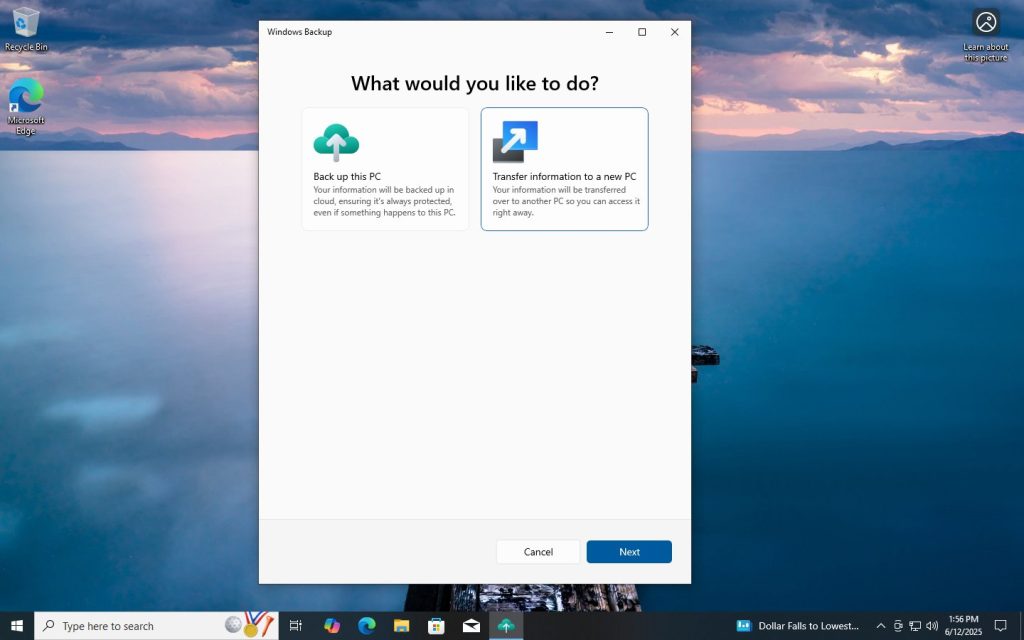Select the Back up this PC option

tap(385, 168)
